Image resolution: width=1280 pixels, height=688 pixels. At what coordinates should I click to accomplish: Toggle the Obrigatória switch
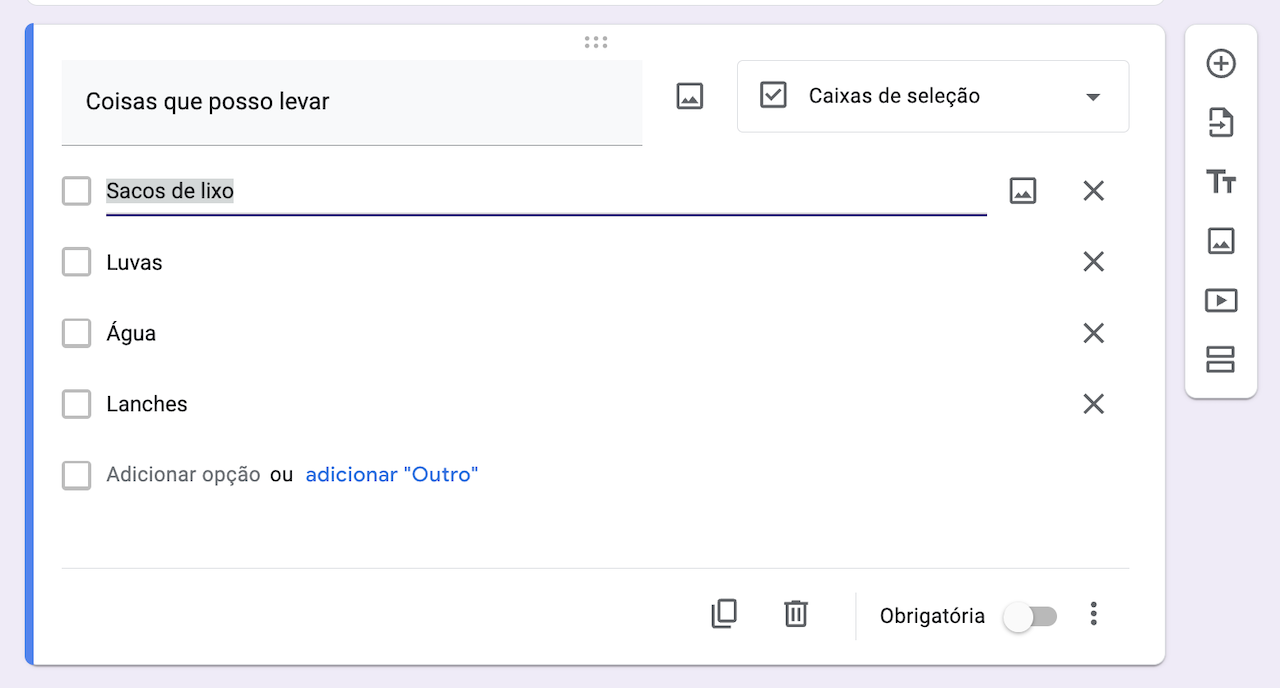point(1030,616)
